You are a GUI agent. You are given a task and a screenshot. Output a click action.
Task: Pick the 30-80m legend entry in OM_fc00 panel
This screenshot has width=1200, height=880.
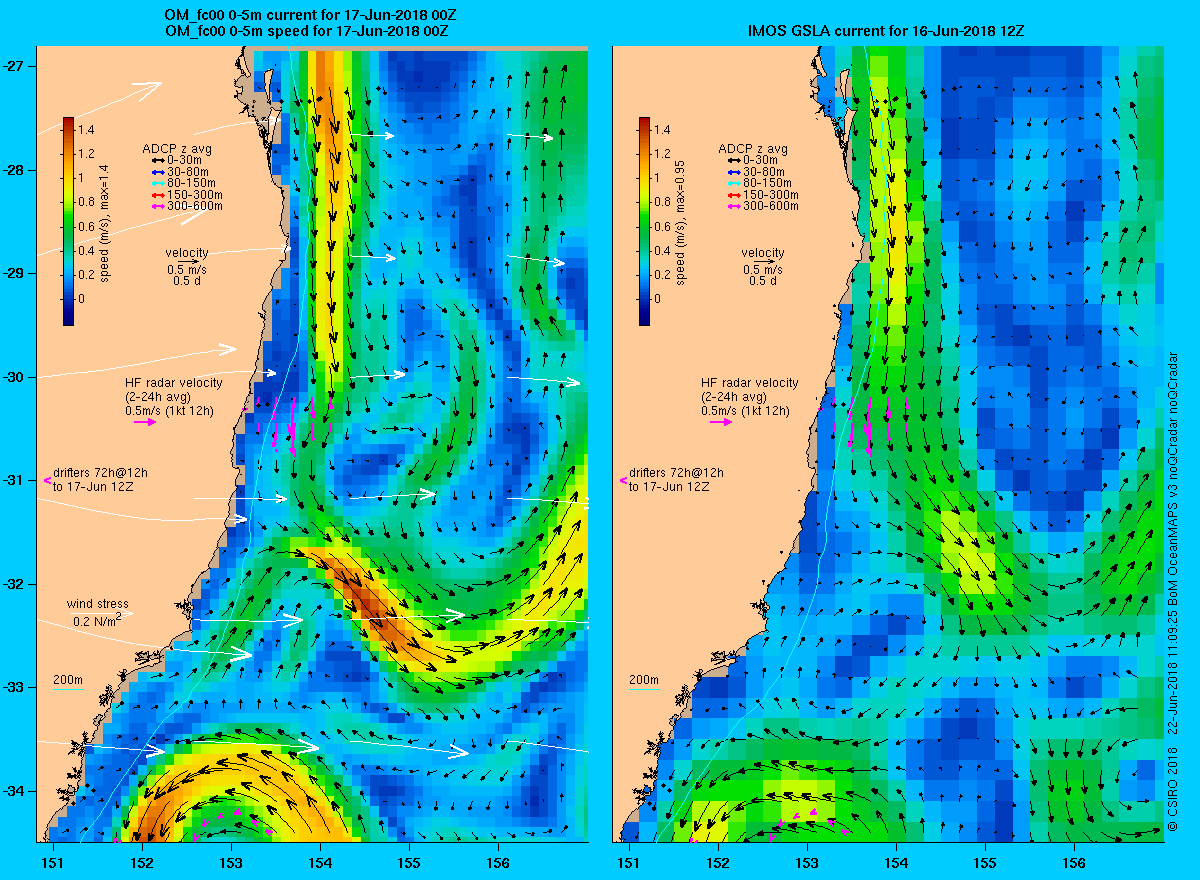coord(182,172)
